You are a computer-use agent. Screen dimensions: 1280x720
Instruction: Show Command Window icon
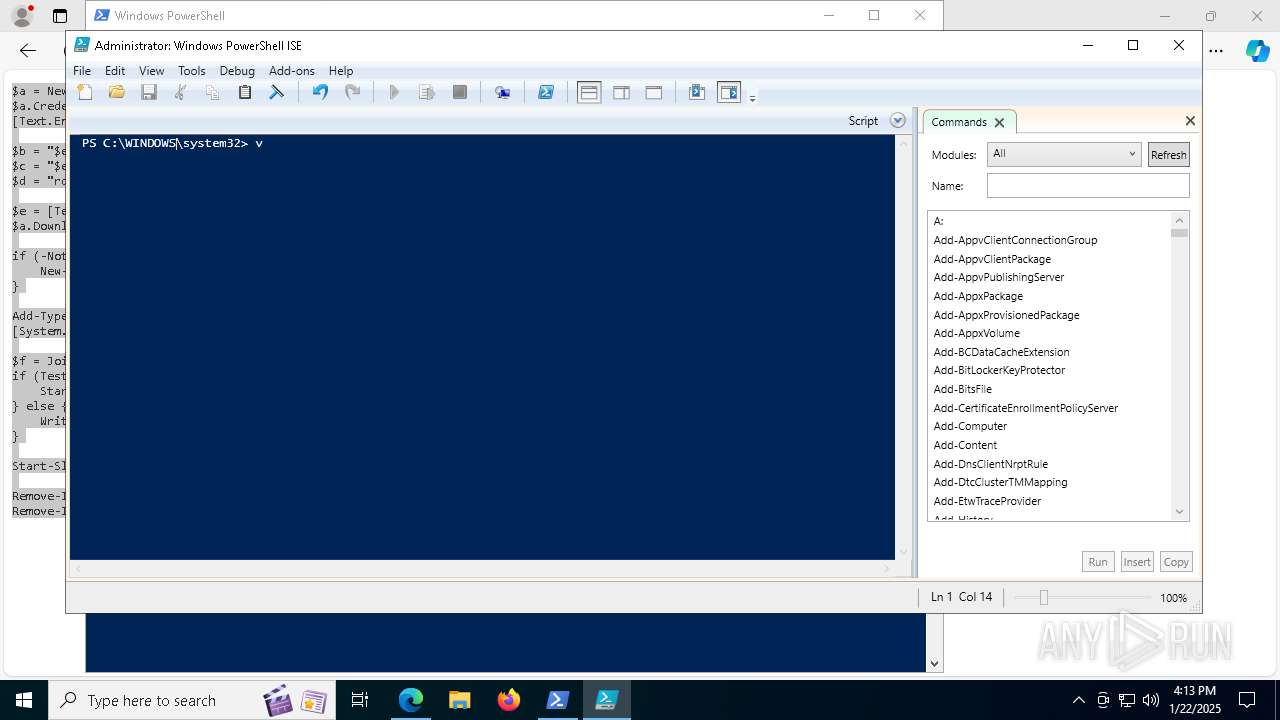[x=697, y=92]
